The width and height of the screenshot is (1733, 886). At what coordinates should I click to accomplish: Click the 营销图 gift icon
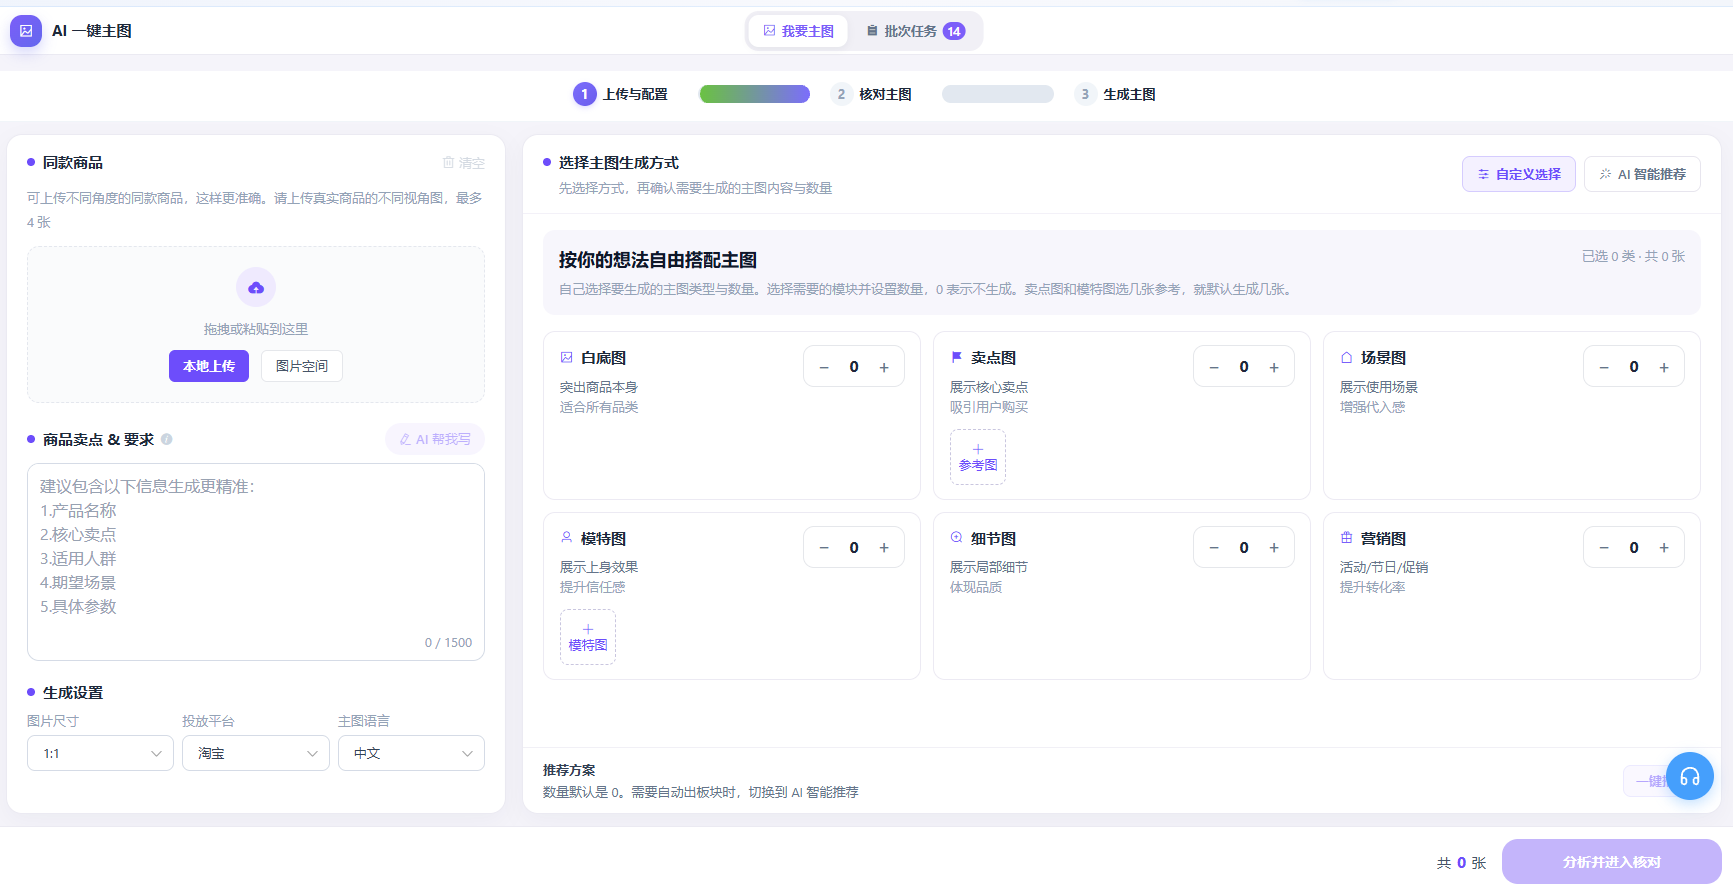tap(1347, 537)
